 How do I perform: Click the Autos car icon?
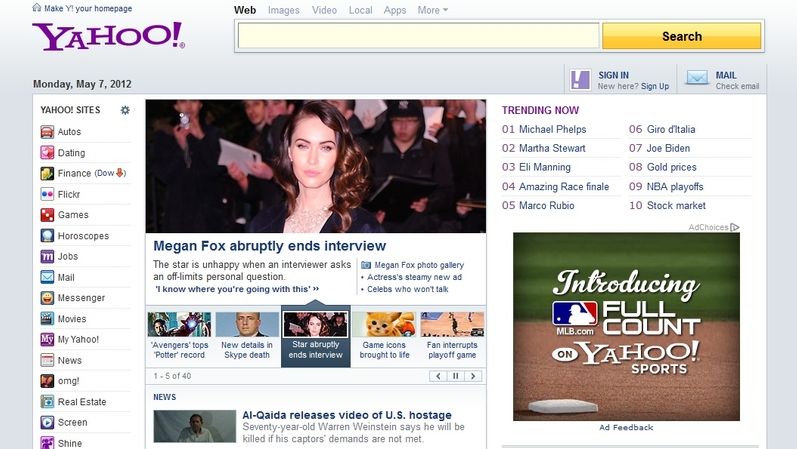[47, 132]
